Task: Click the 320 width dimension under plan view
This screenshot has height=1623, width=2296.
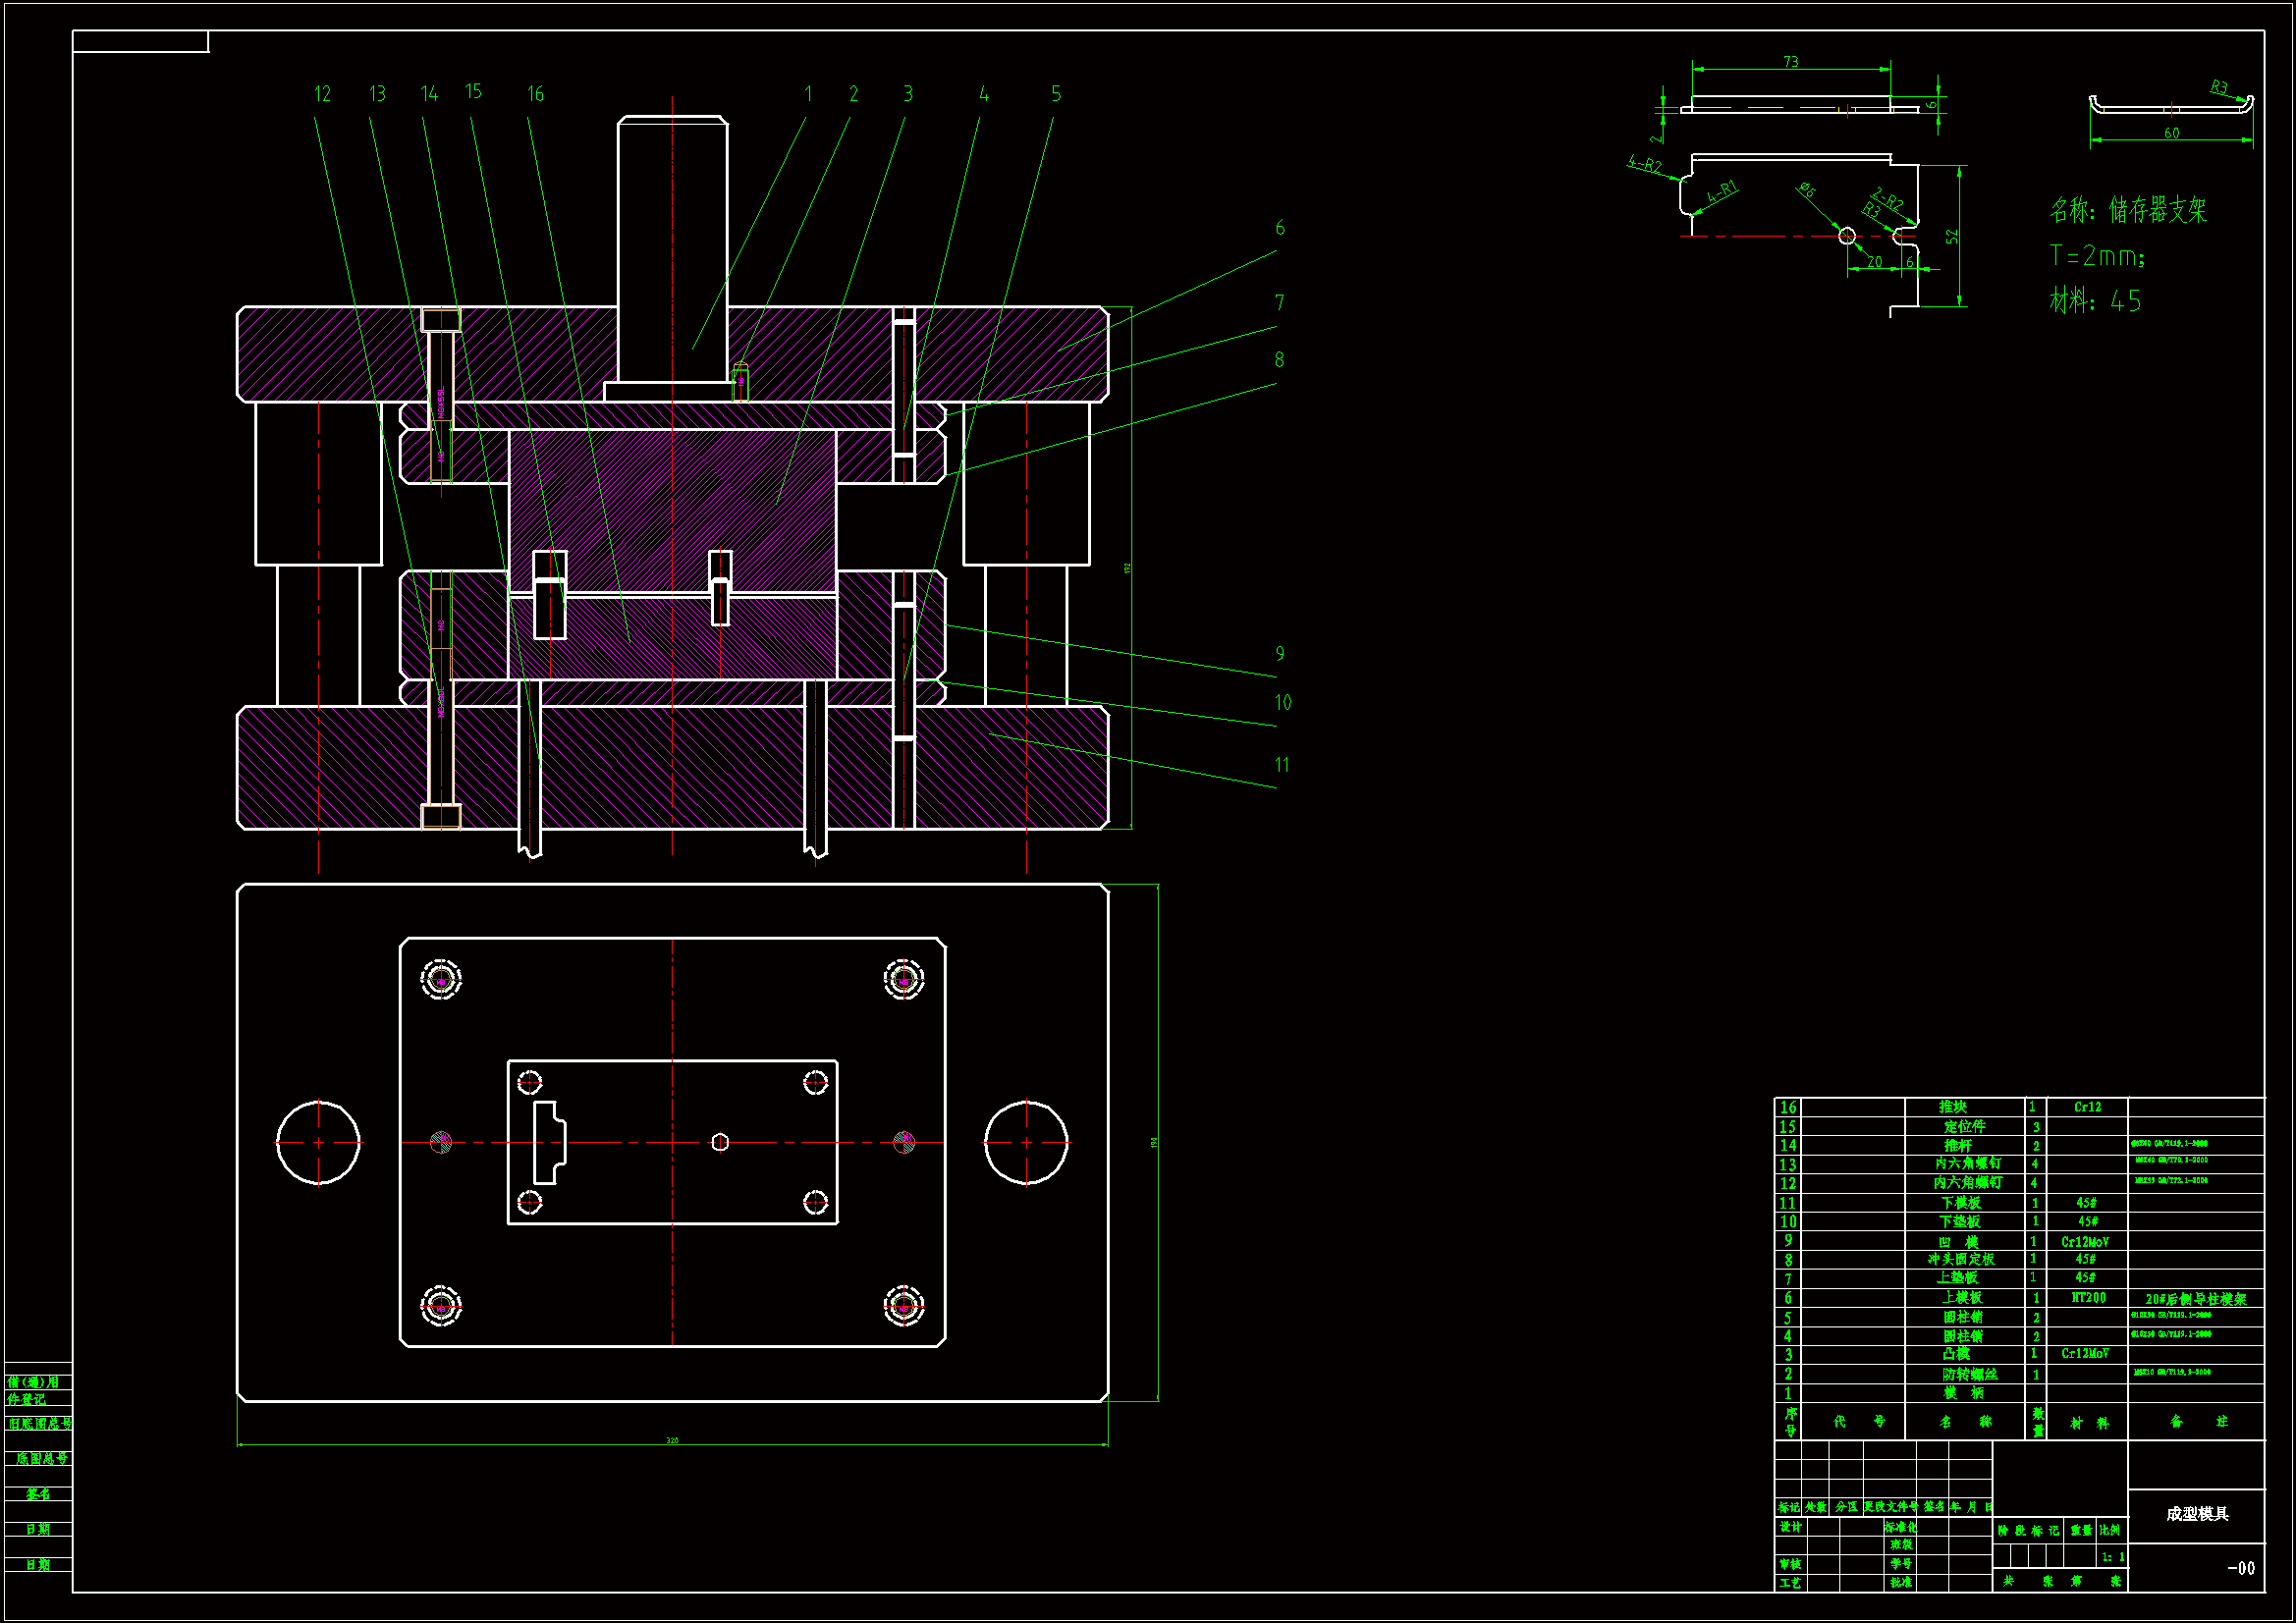Action: click(672, 1441)
